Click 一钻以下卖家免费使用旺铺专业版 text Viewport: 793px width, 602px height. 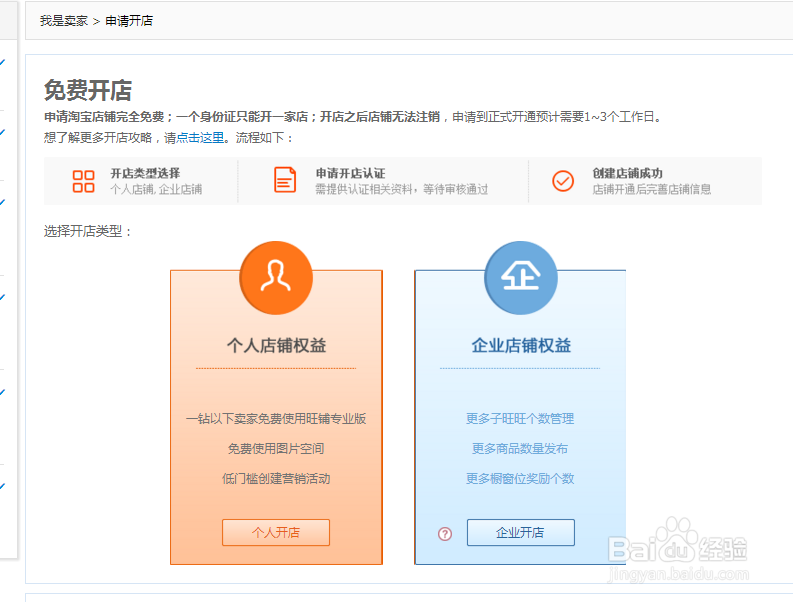click(276, 418)
